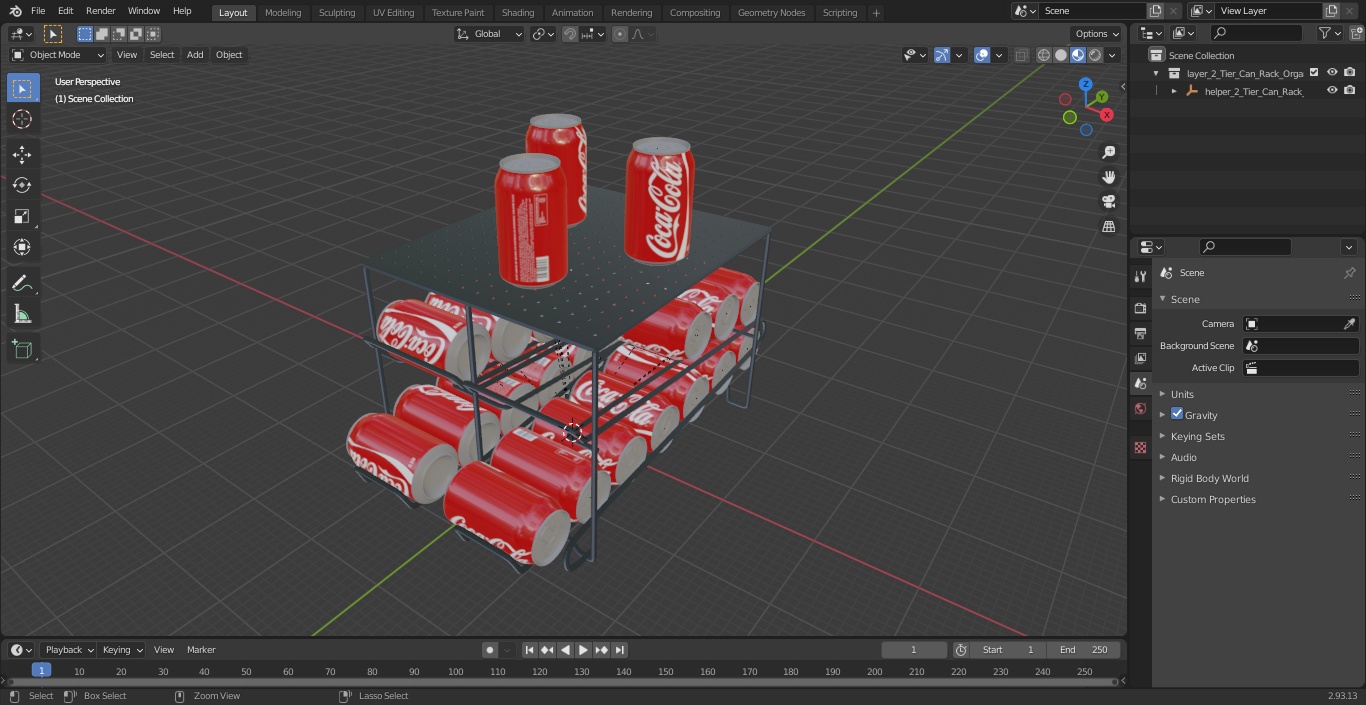Select the Annotate tool
This screenshot has width=1366, height=705.
tap(22, 283)
